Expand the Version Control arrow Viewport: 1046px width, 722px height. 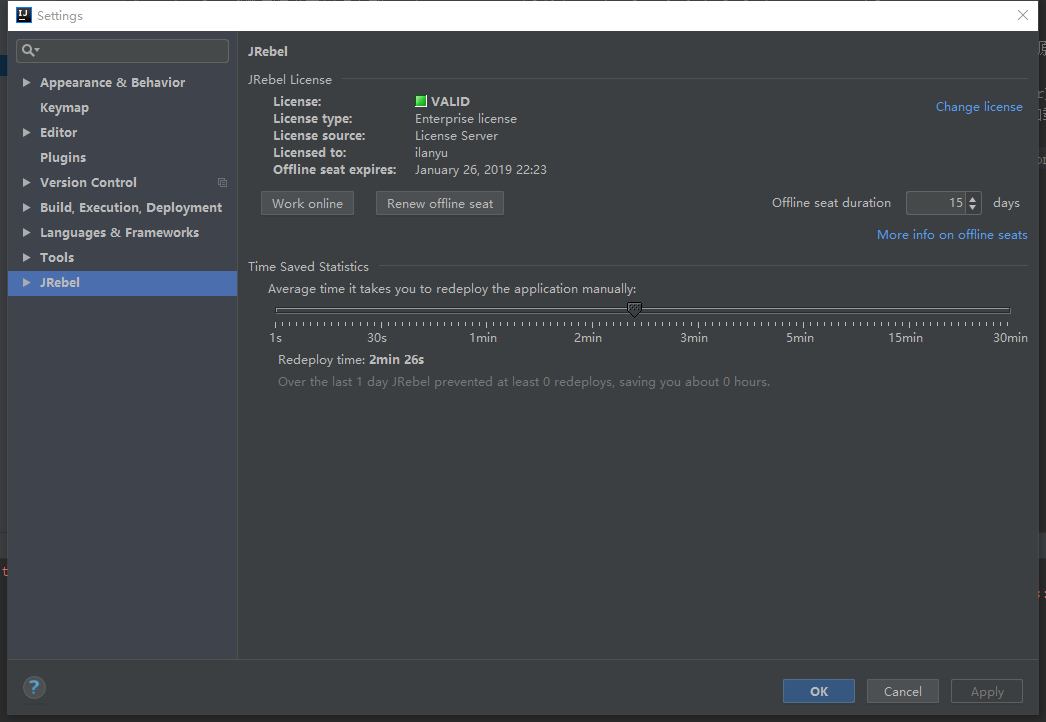tap(27, 183)
